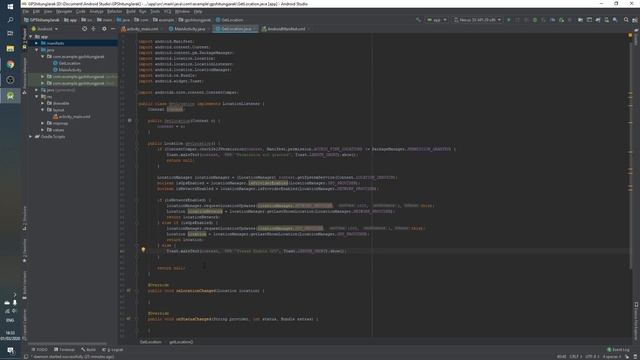Open Project panel settings gear
The image size is (640, 360).
point(104,29)
